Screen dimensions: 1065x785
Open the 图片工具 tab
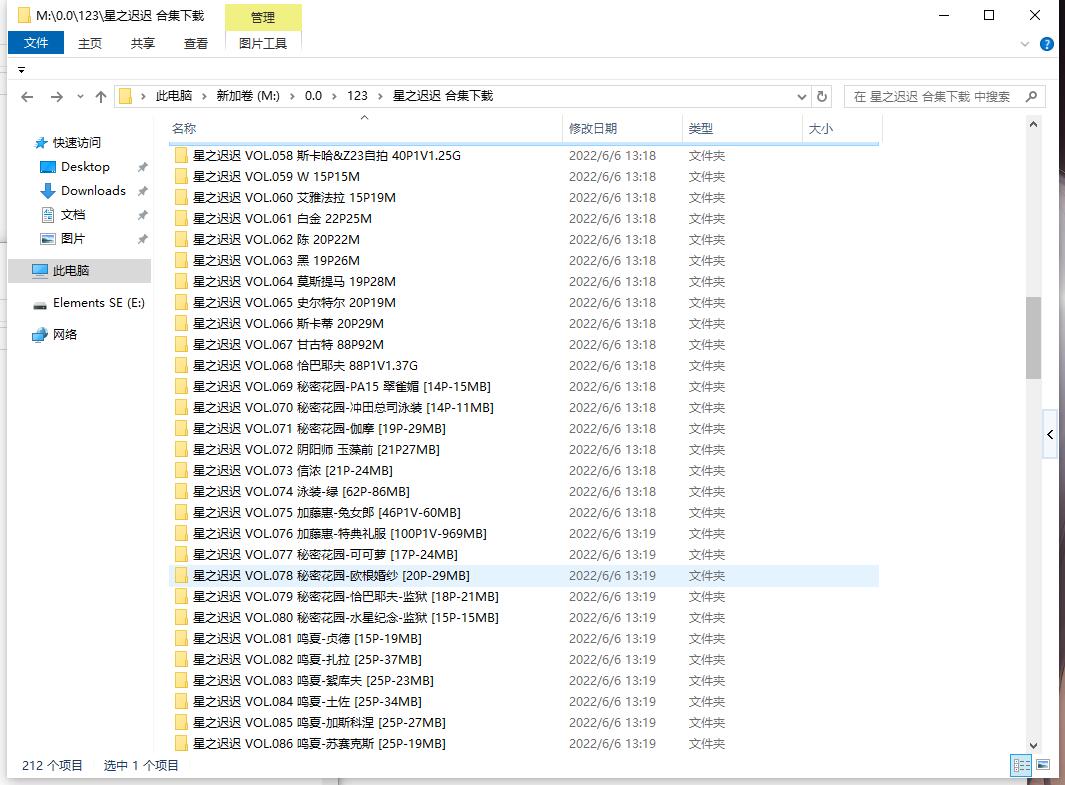pyautogui.click(x=263, y=43)
